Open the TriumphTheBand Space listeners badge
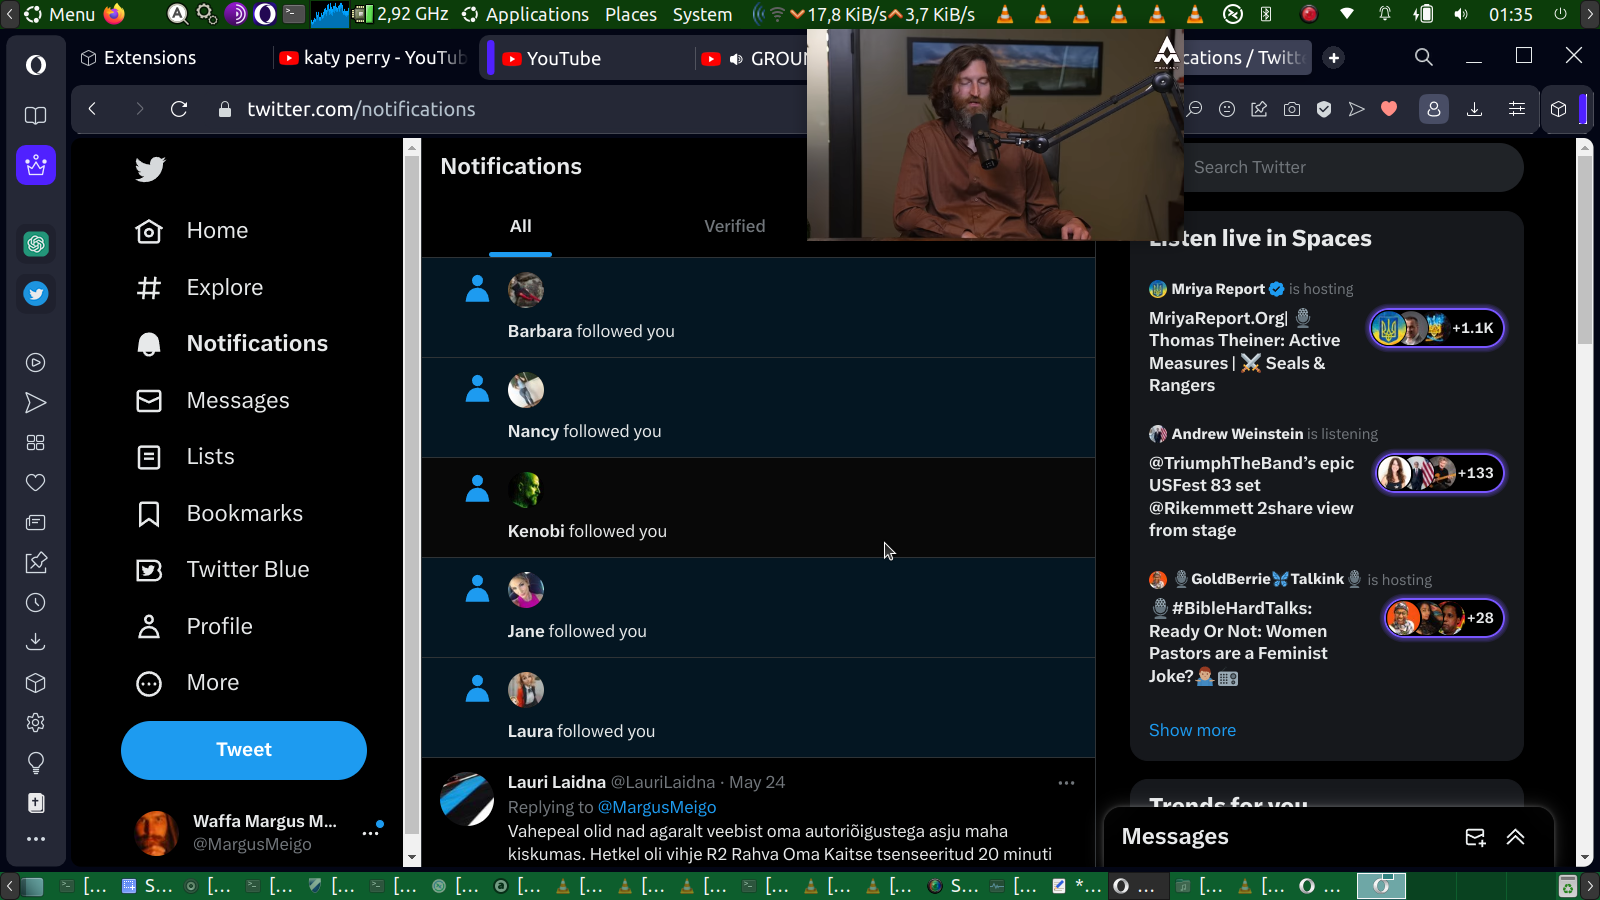The height and width of the screenshot is (900, 1600). pos(1440,473)
